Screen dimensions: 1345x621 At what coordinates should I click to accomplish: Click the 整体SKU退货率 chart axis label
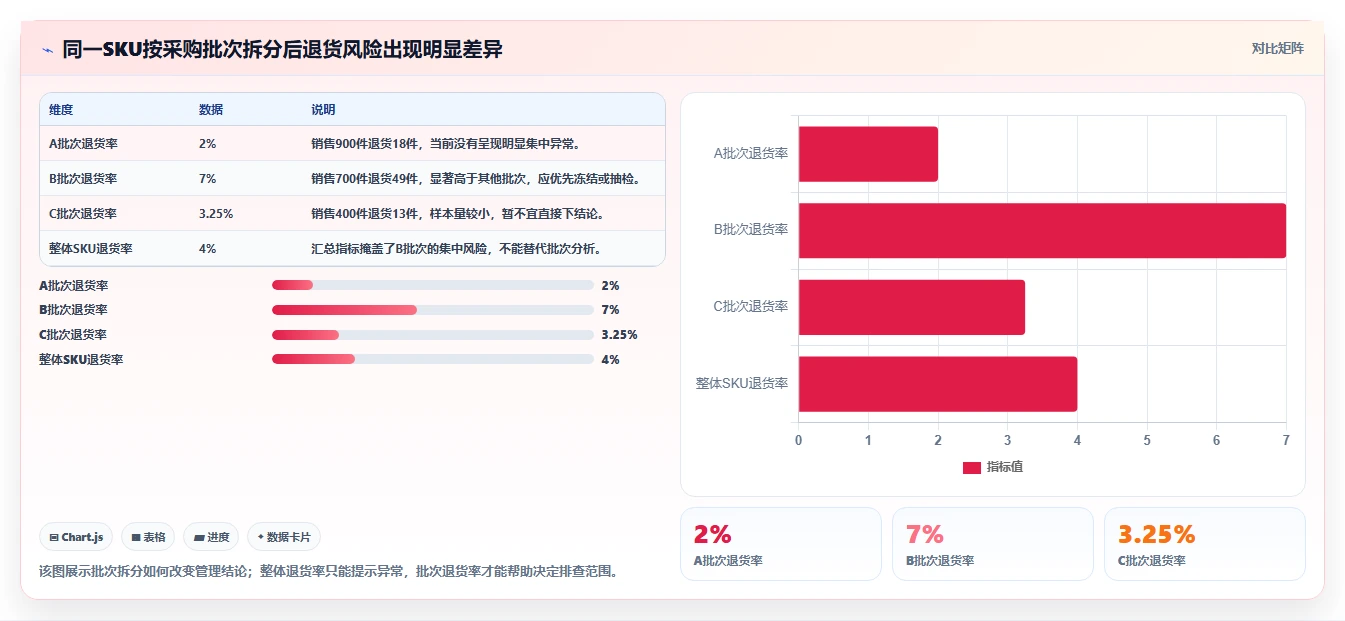click(742, 384)
